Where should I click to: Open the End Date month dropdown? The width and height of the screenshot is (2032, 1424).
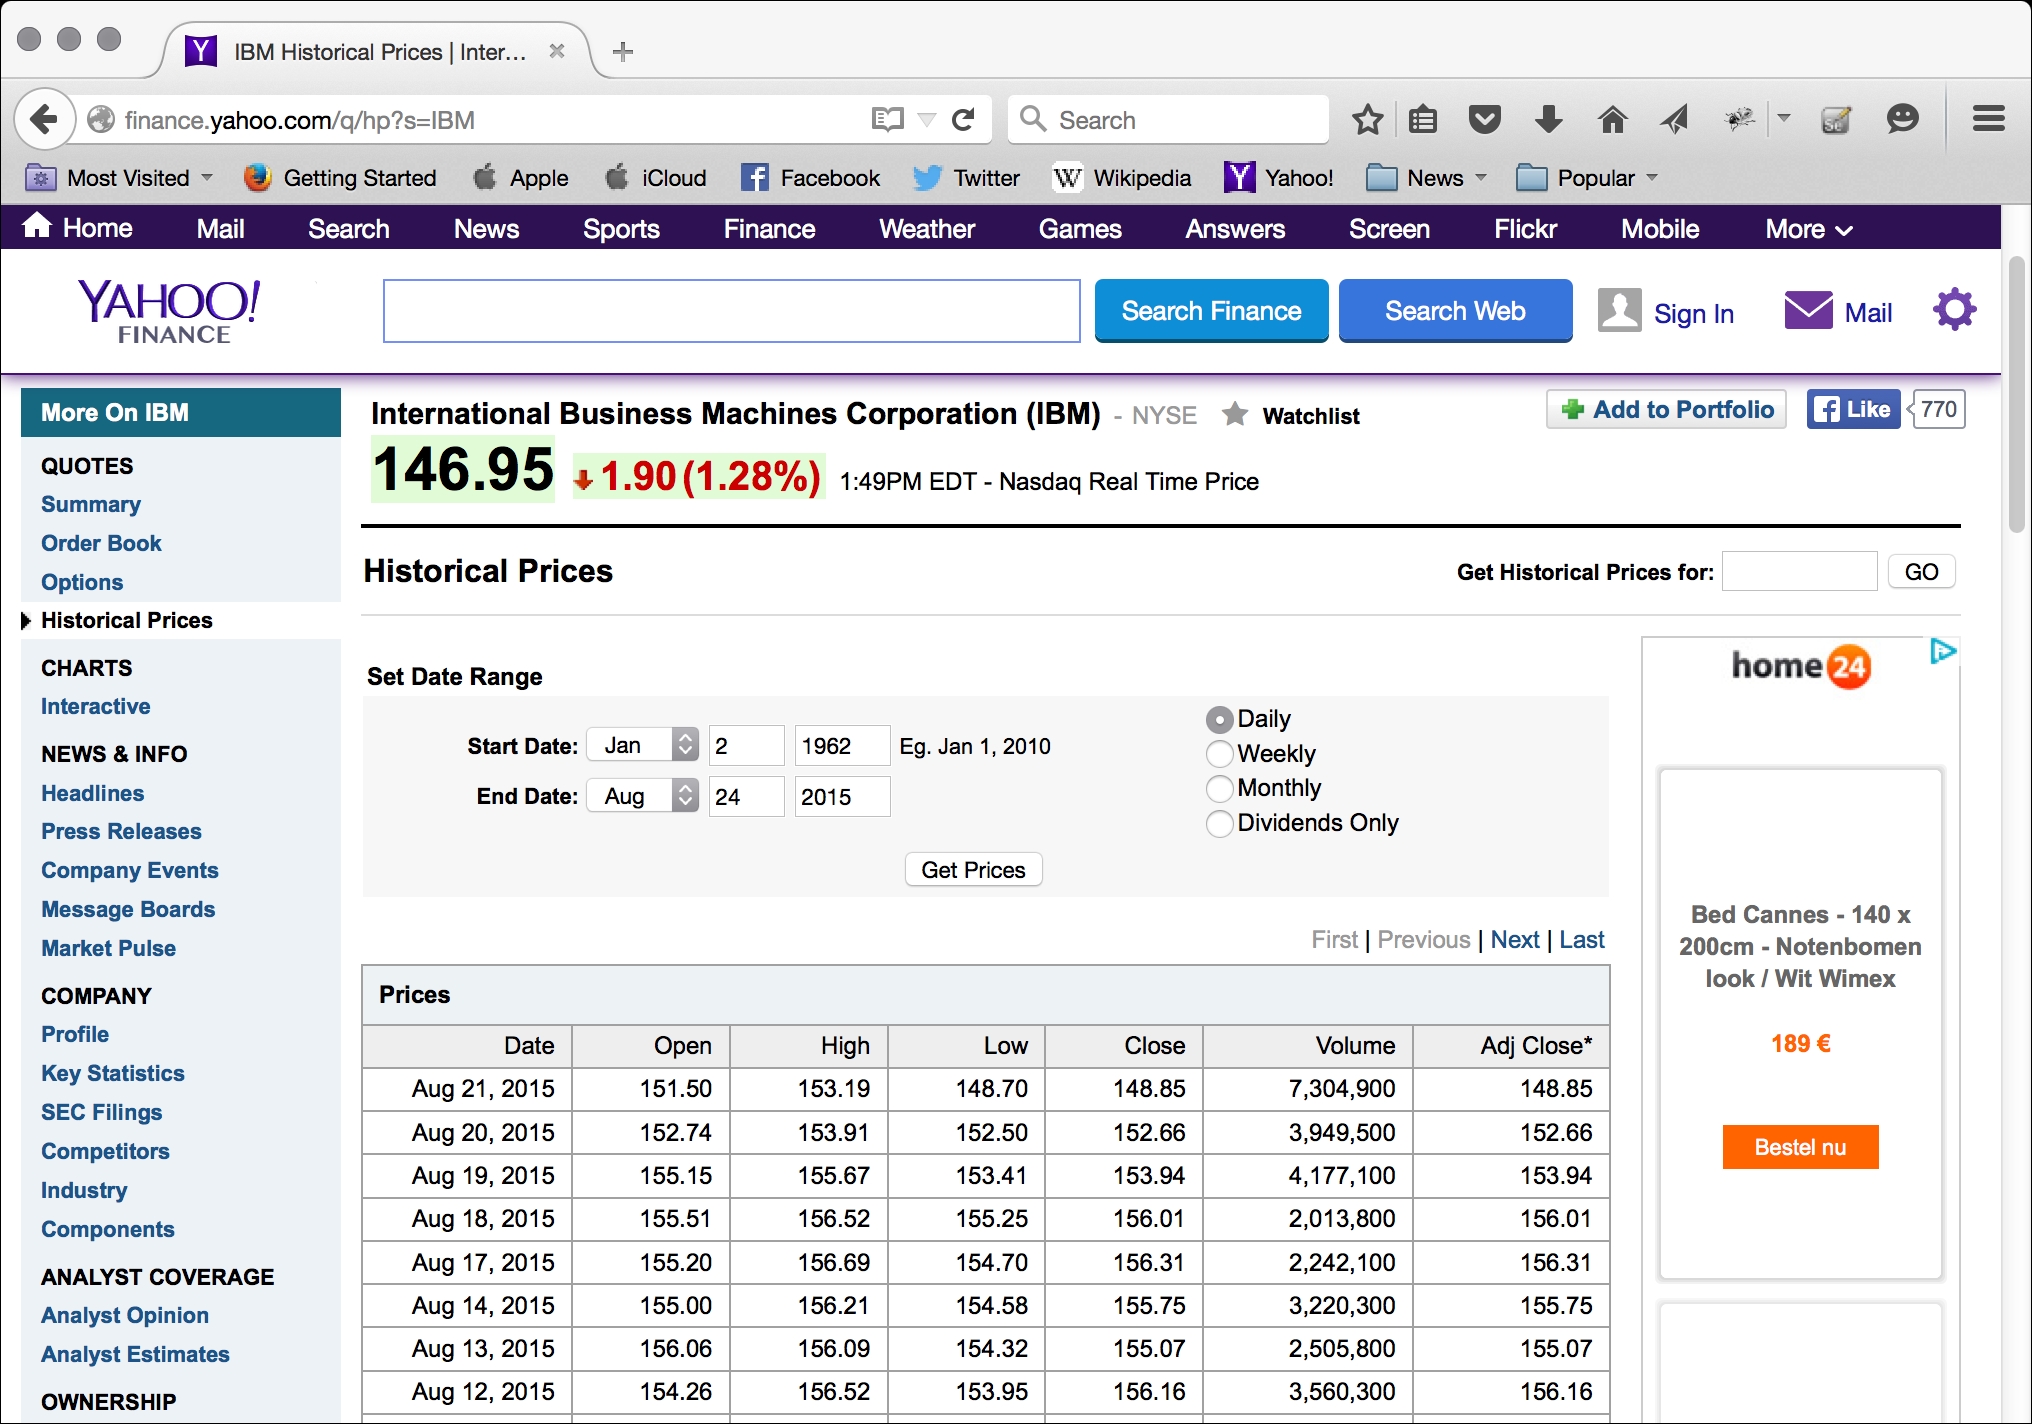coord(642,796)
